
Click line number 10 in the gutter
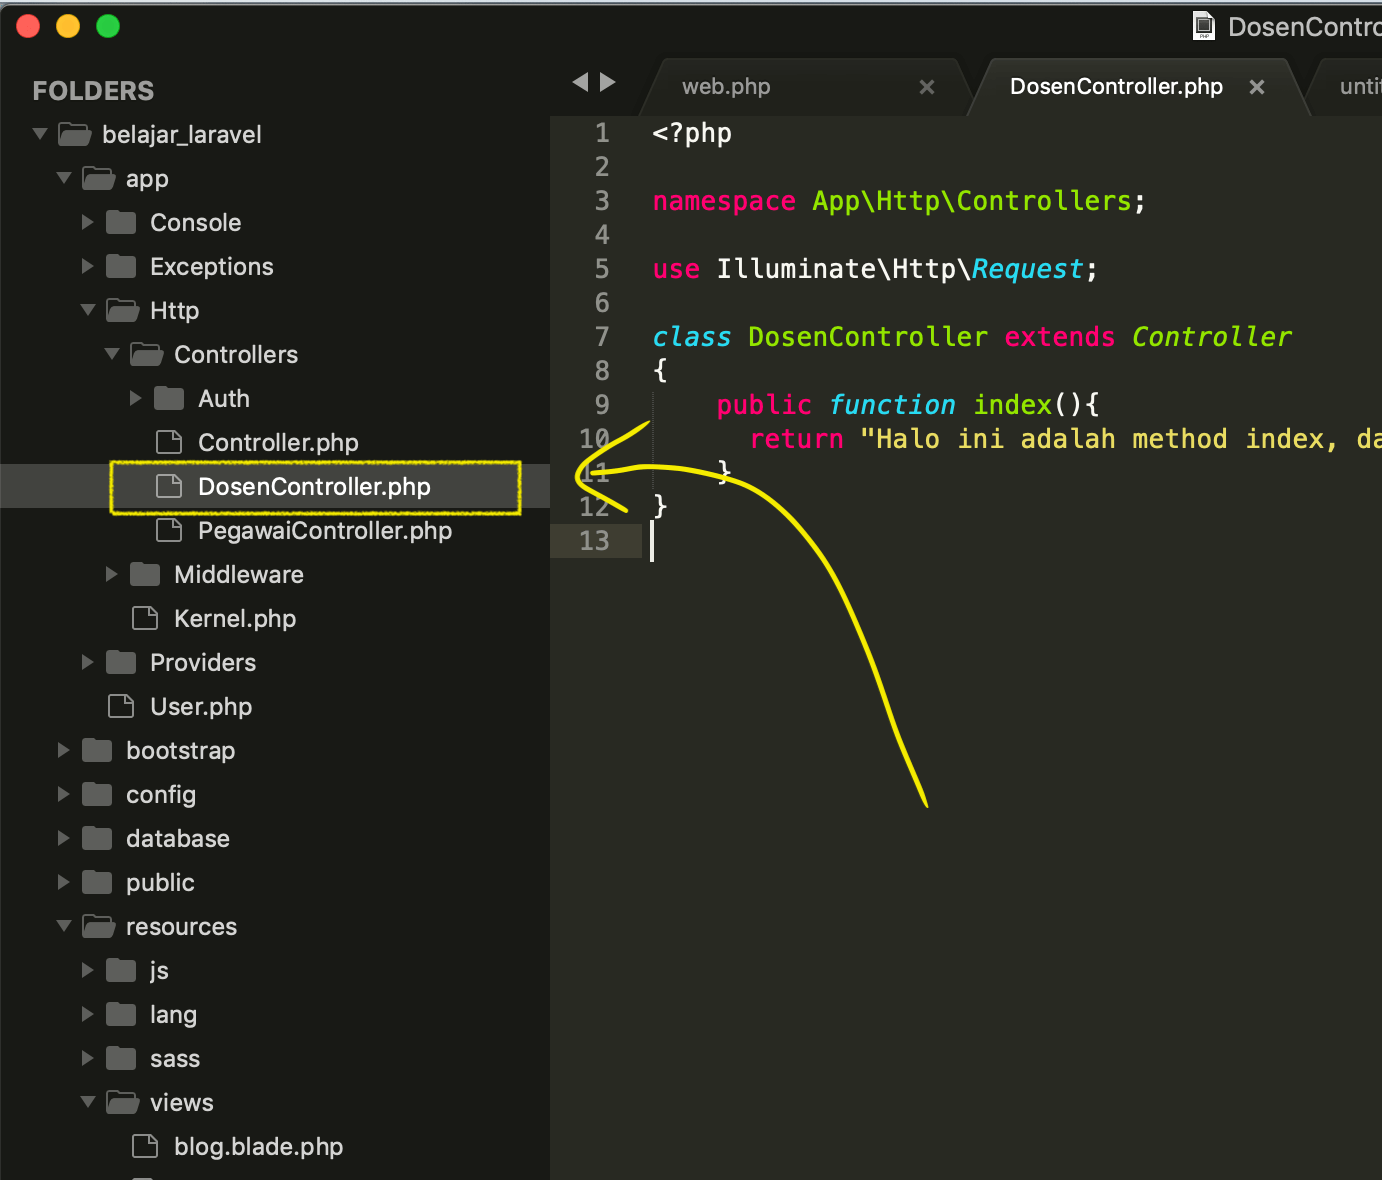point(595,438)
